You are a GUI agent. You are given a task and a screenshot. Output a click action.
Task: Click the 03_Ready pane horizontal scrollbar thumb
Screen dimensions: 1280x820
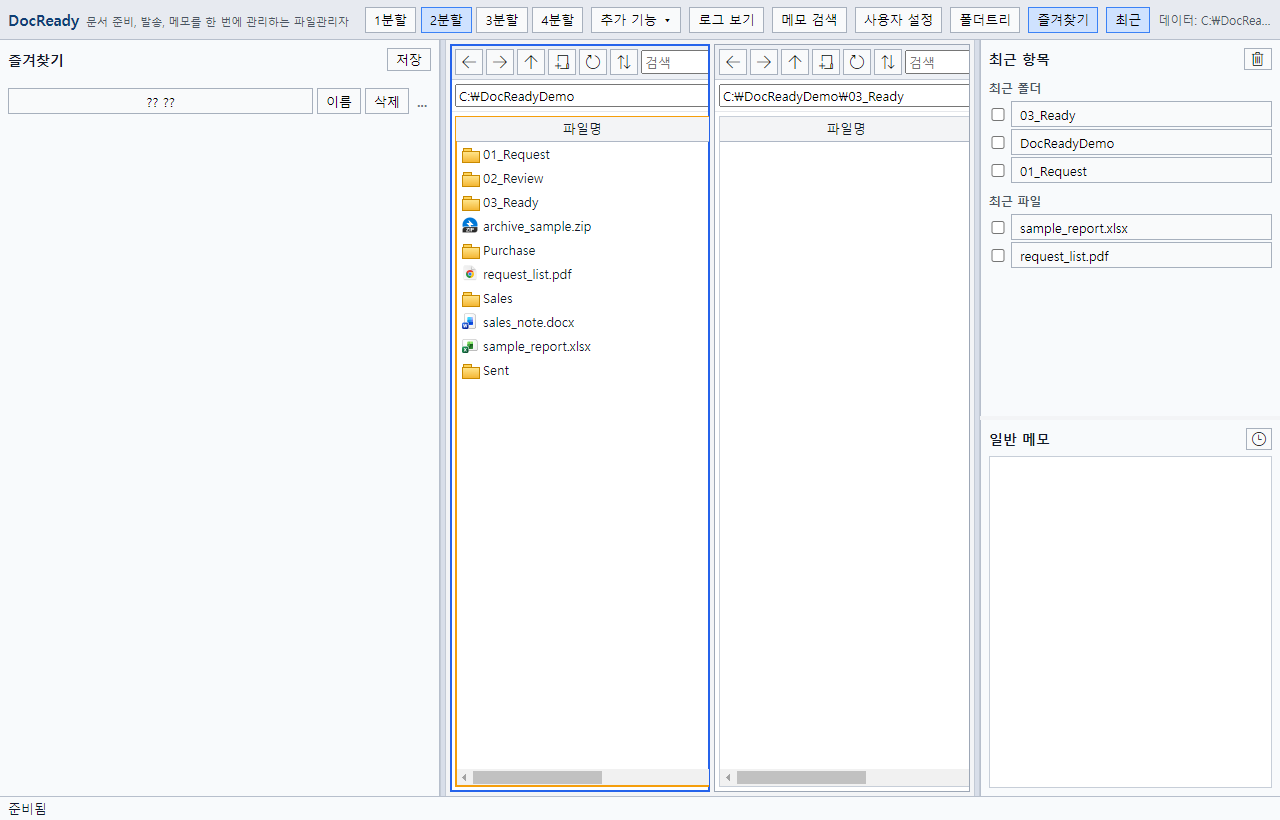pyautogui.click(x=802, y=777)
